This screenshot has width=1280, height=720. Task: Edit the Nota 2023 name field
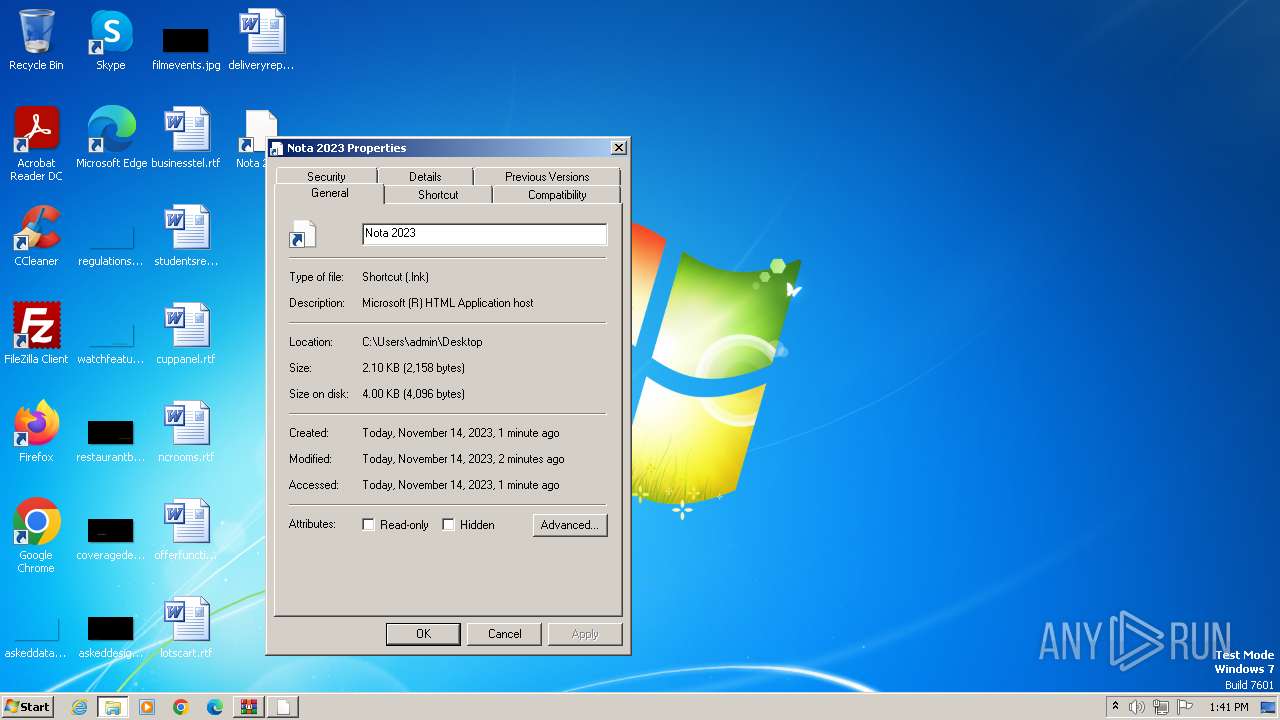pos(484,234)
